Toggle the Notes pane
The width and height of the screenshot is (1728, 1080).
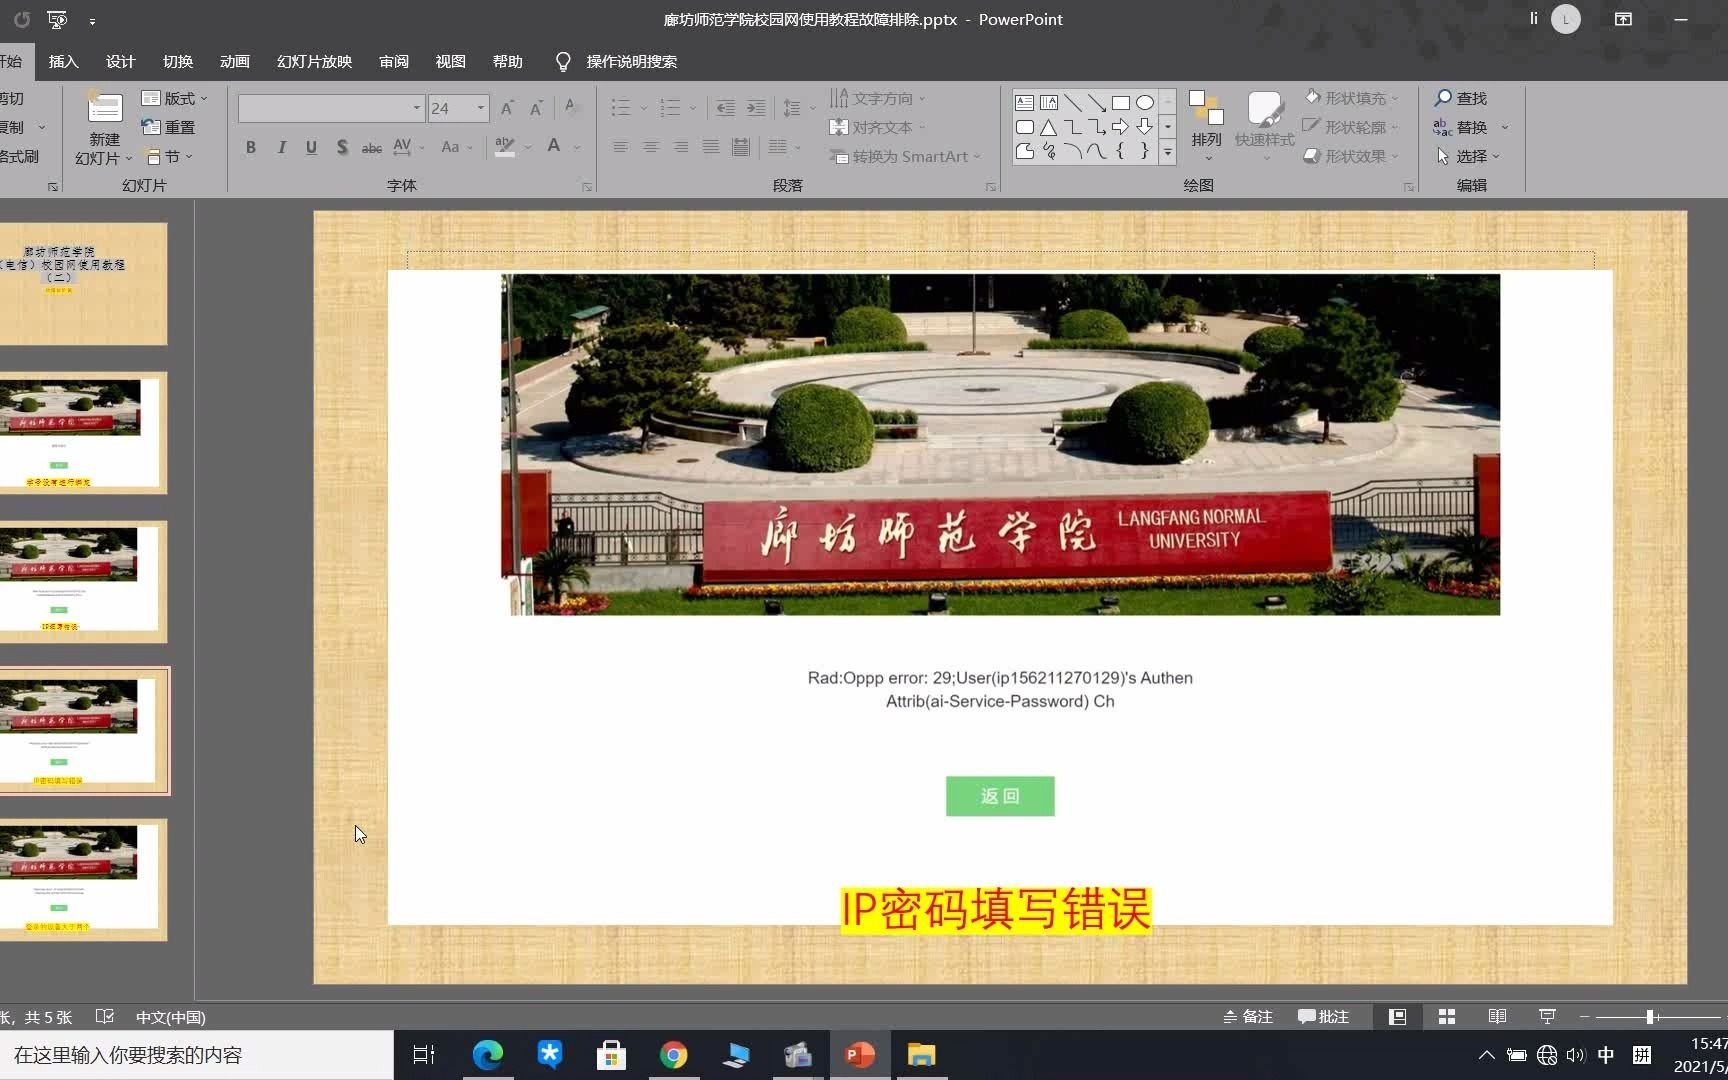tap(1248, 1016)
